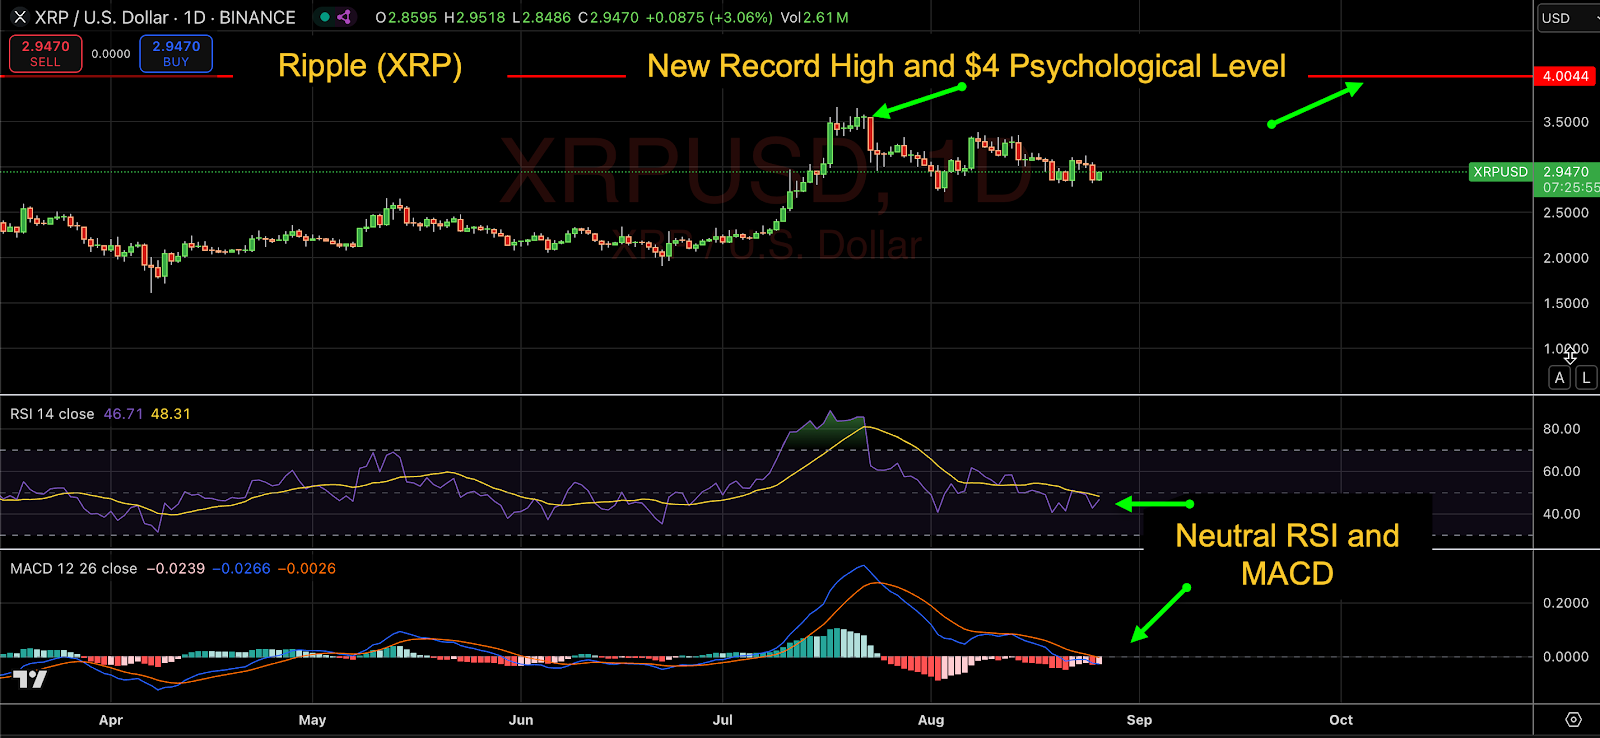Click the low price L2.8486 readout
This screenshot has height=738, width=1600.
[x=542, y=18]
